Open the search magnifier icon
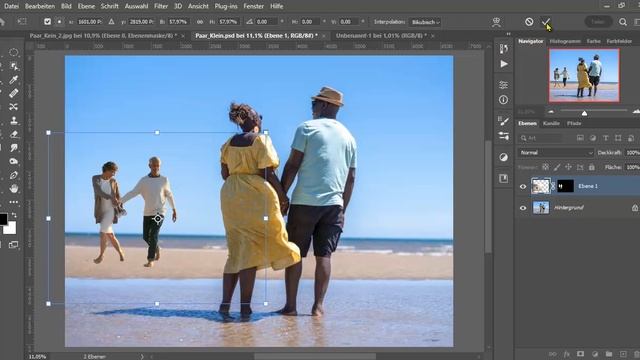The height and width of the screenshot is (360, 640). (x=622, y=22)
